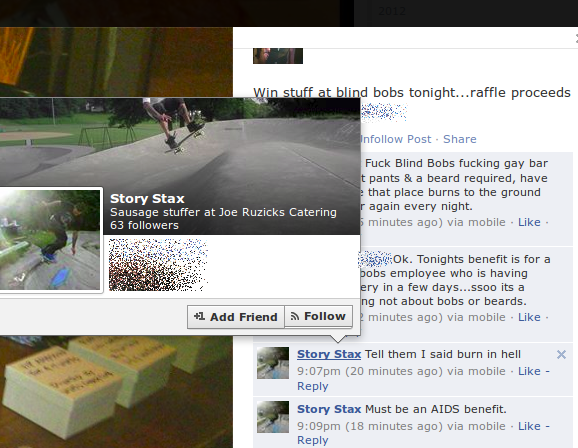Click the poster's thumbnail above the raffle post
Image resolution: width=578 pixels, height=448 pixels.
point(278,56)
